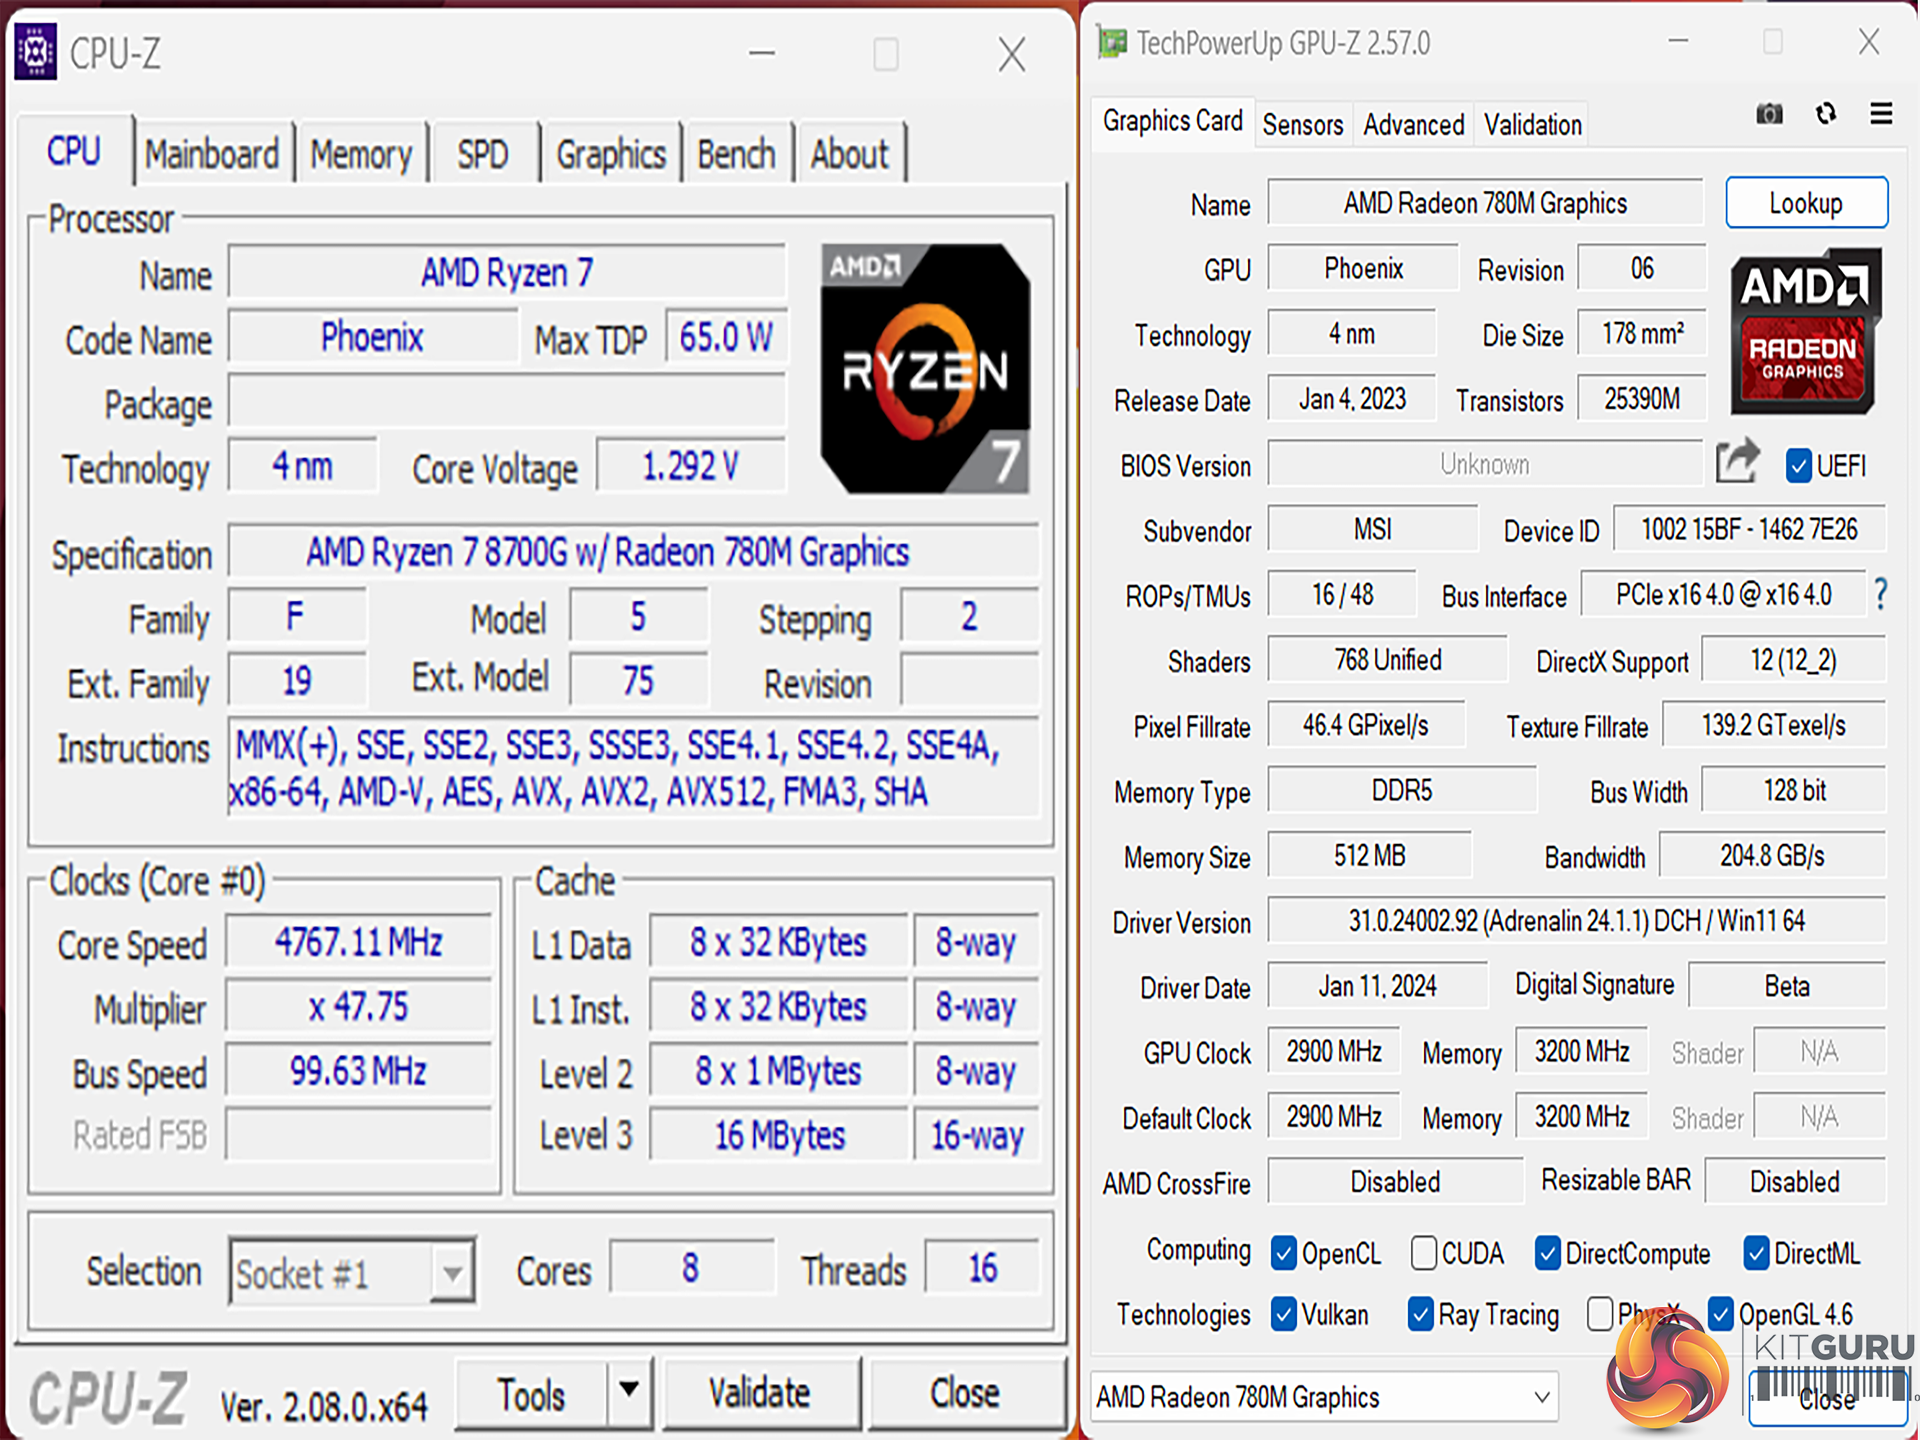Toggle the UEFI checkbox
The height and width of the screenshot is (1440, 1920).
pyautogui.click(x=1798, y=466)
